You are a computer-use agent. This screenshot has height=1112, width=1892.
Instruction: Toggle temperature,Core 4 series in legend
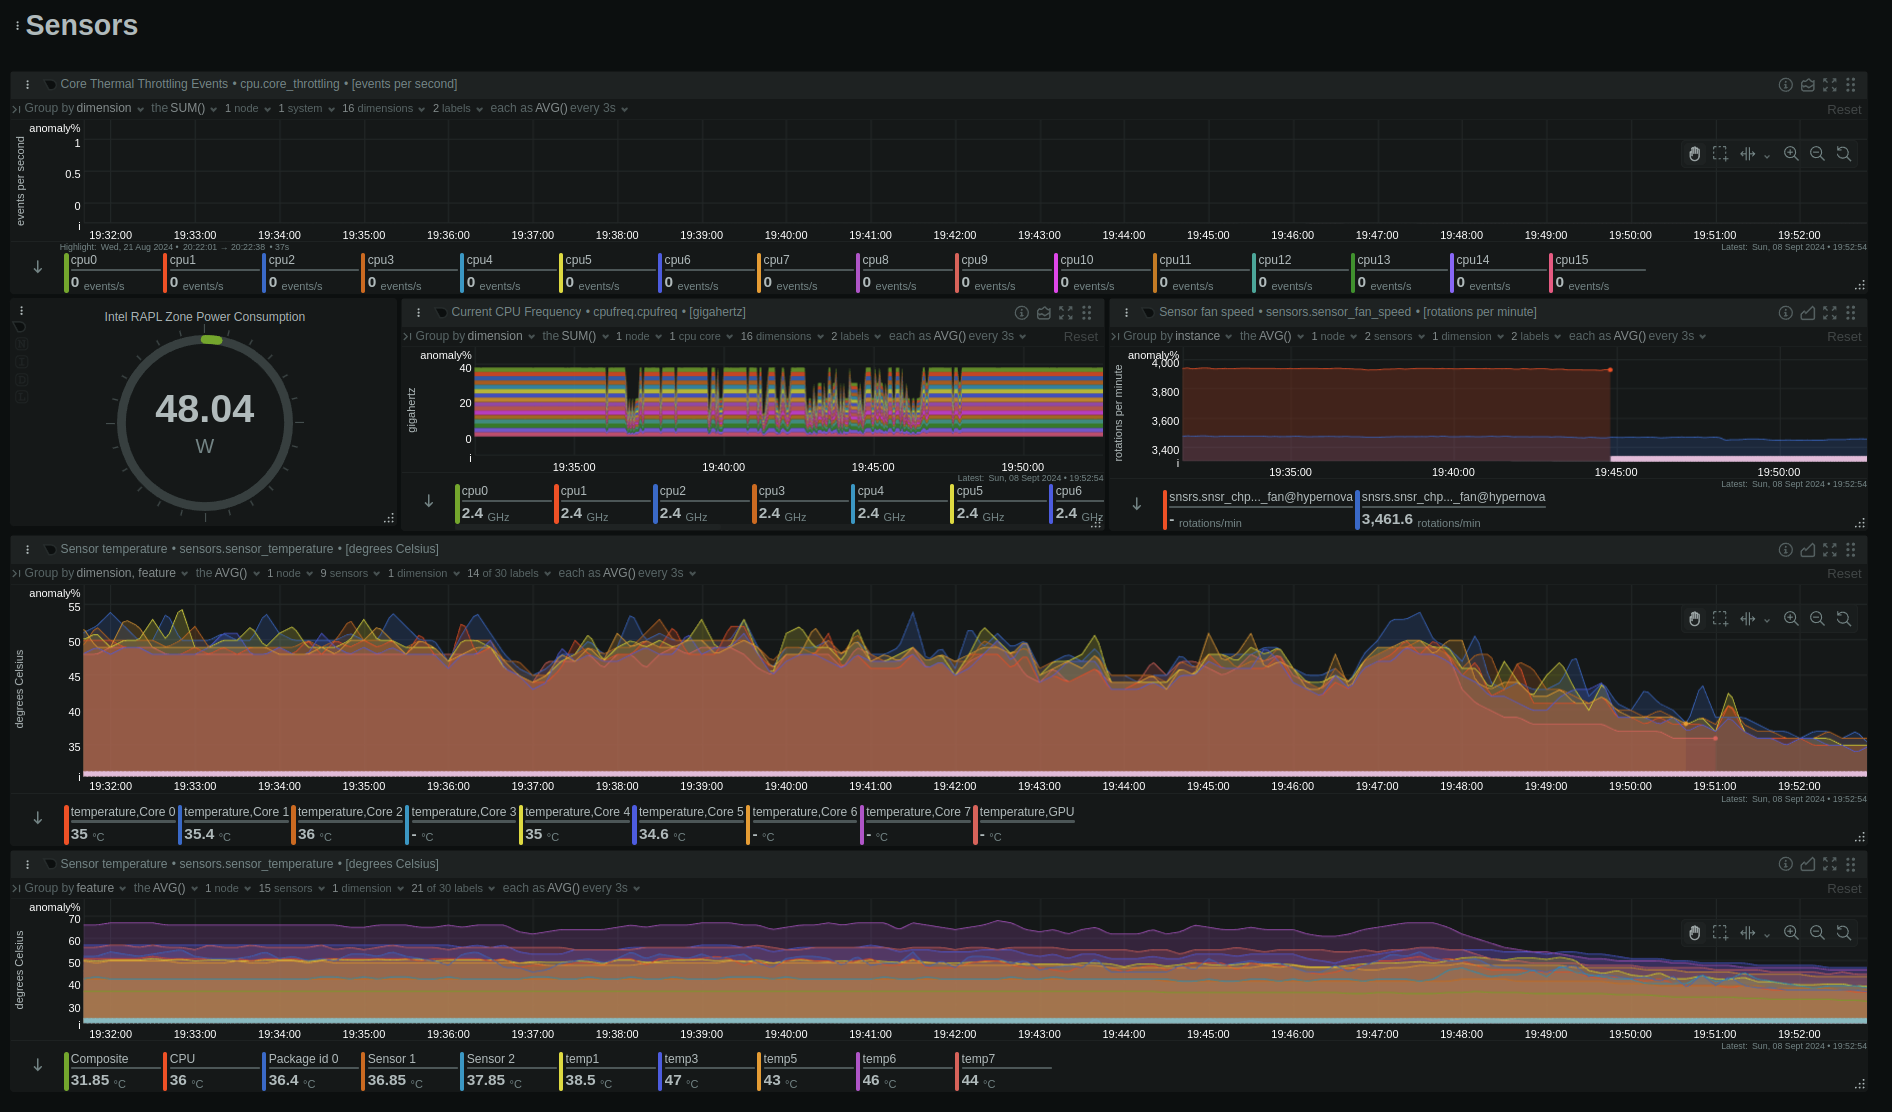tap(574, 824)
